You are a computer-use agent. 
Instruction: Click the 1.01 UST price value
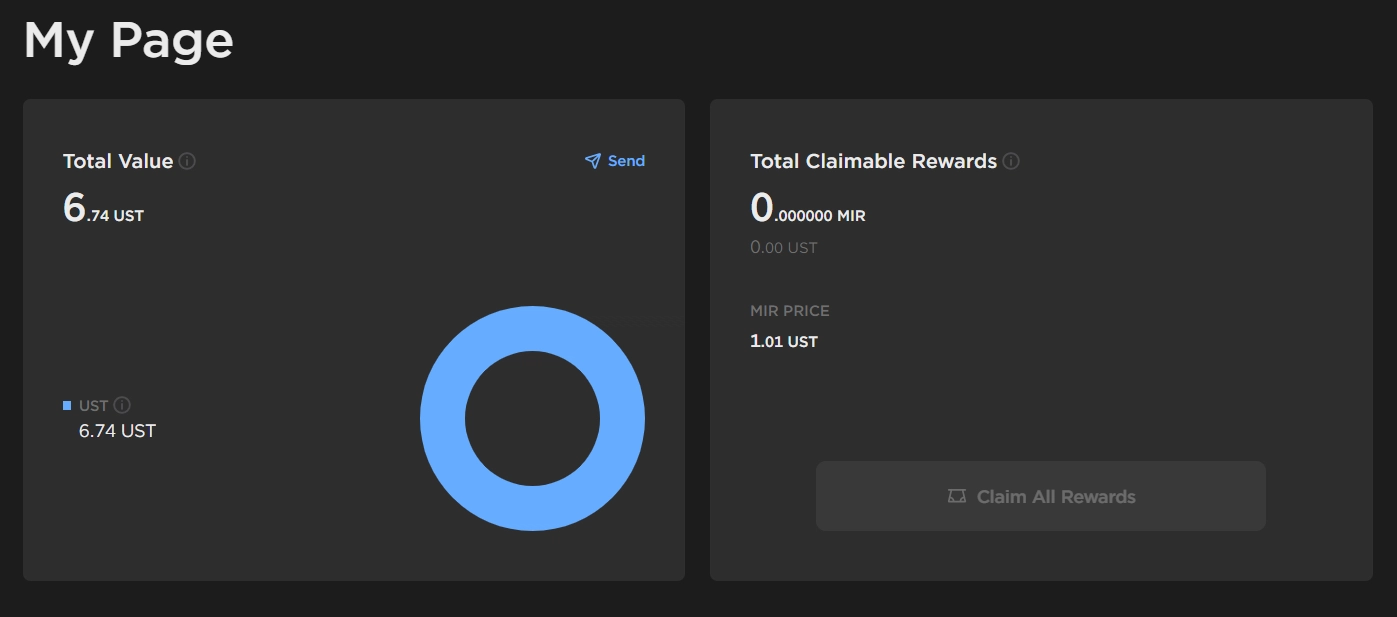coord(783,341)
